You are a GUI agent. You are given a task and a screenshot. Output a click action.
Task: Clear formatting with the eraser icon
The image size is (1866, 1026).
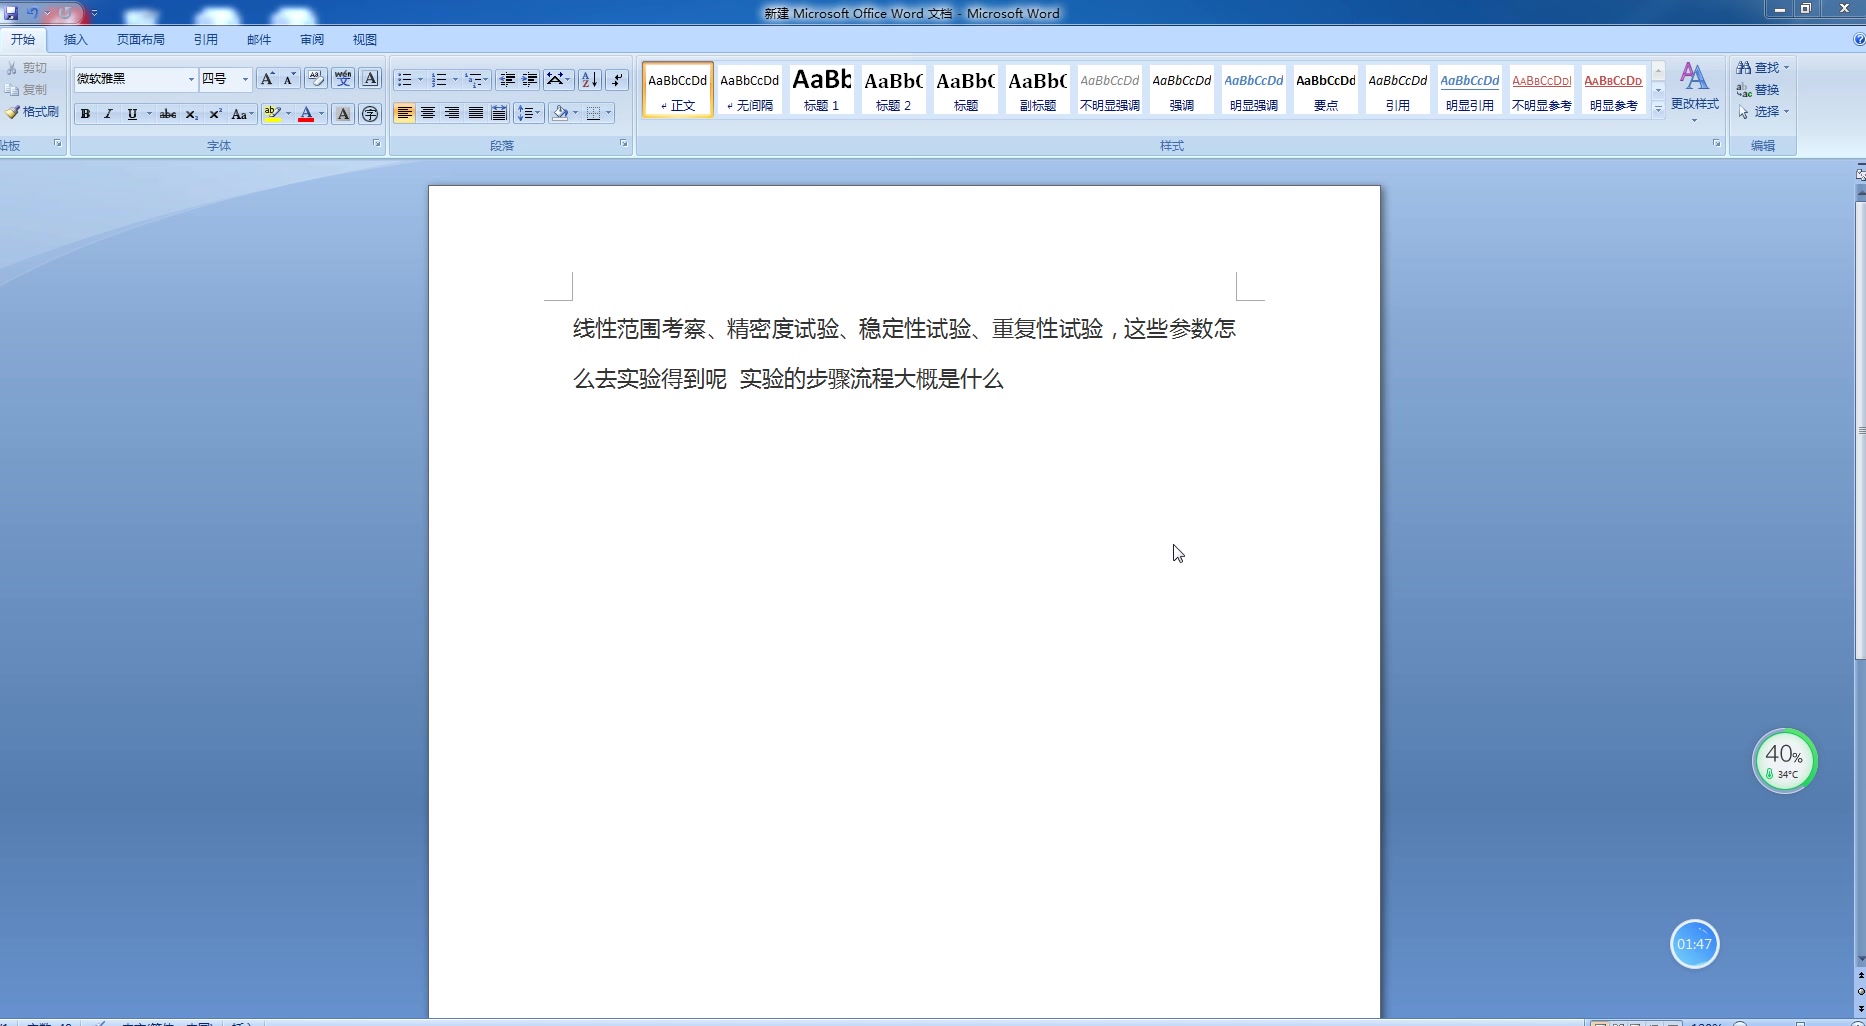tap(316, 79)
